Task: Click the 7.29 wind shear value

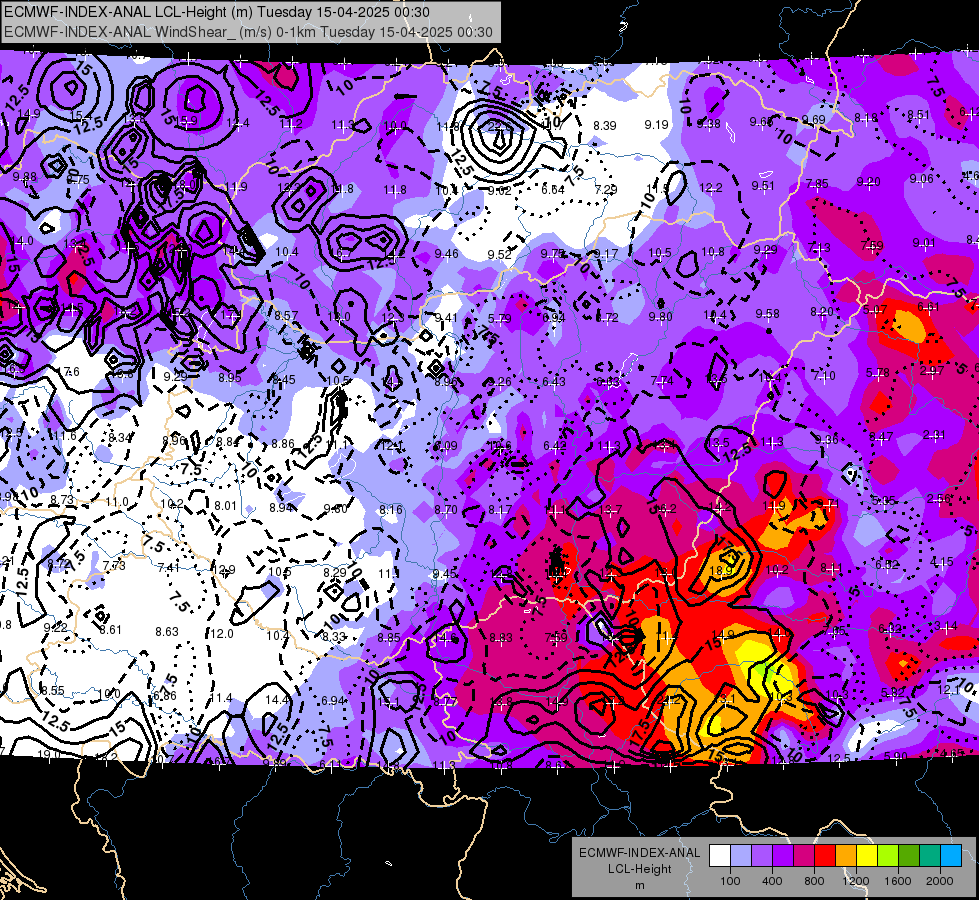Action: (x=606, y=189)
